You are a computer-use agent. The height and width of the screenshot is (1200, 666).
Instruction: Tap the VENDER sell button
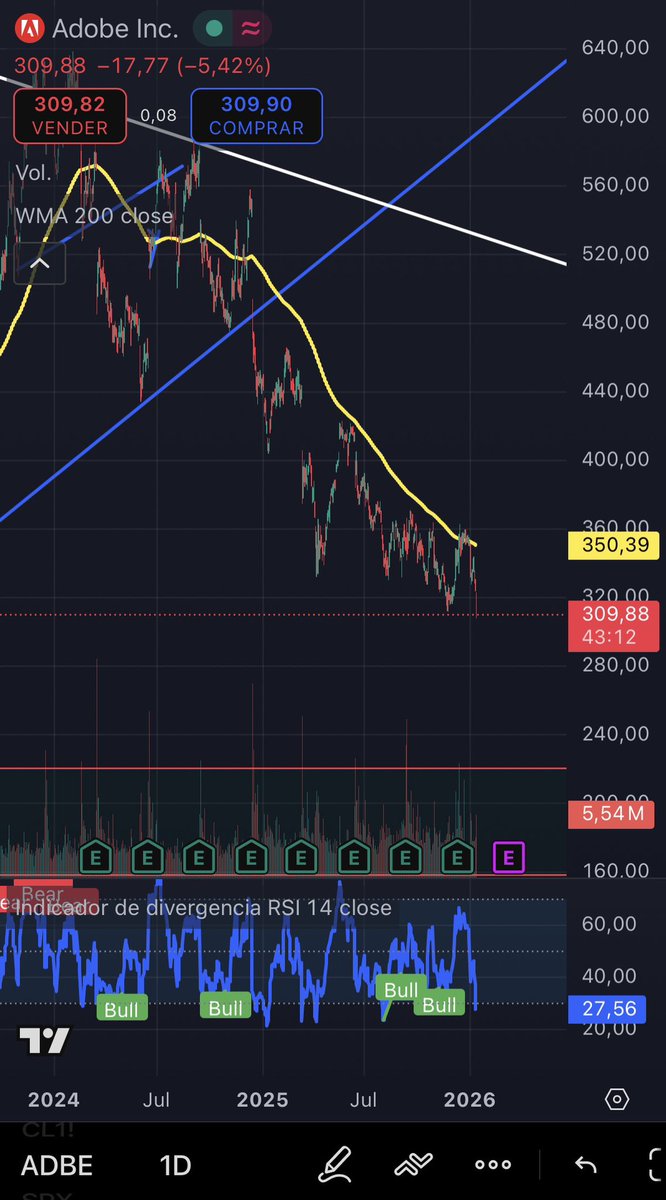(x=70, y=116)
